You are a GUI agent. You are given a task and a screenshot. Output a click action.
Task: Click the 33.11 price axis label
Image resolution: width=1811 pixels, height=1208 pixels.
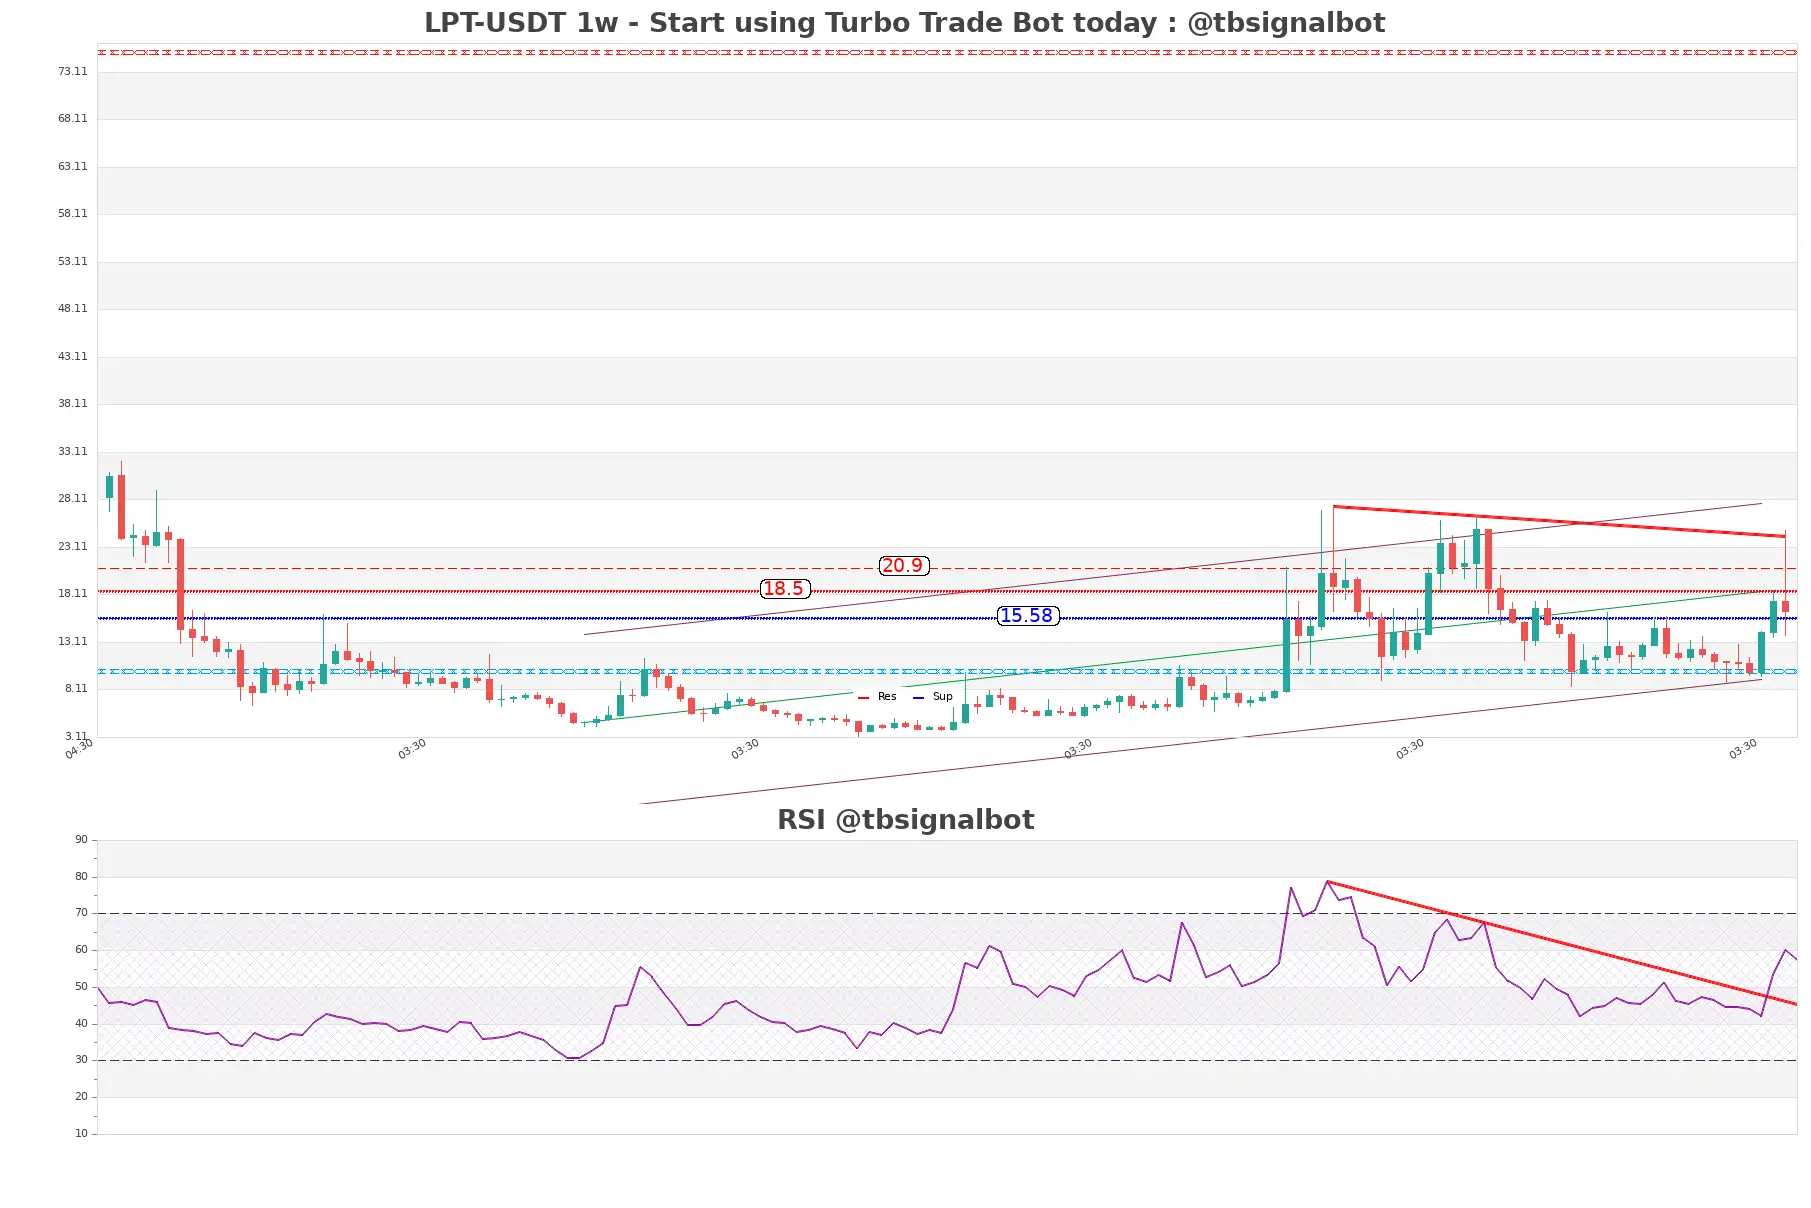72,452
